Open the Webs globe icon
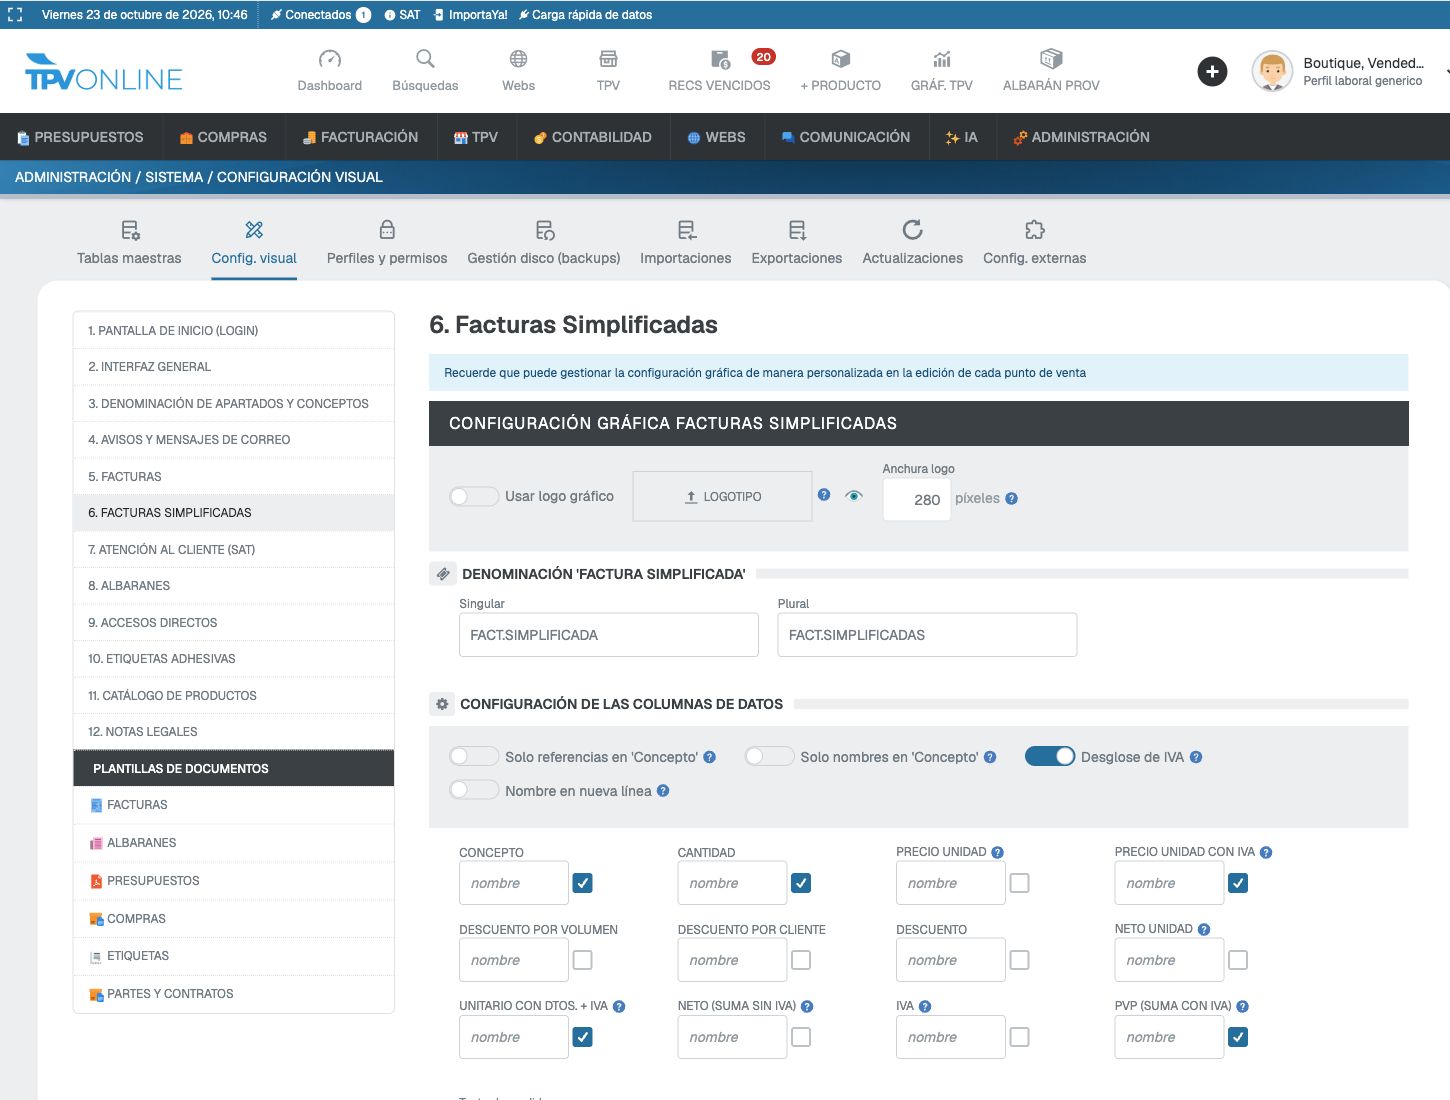 click(518, 59)
